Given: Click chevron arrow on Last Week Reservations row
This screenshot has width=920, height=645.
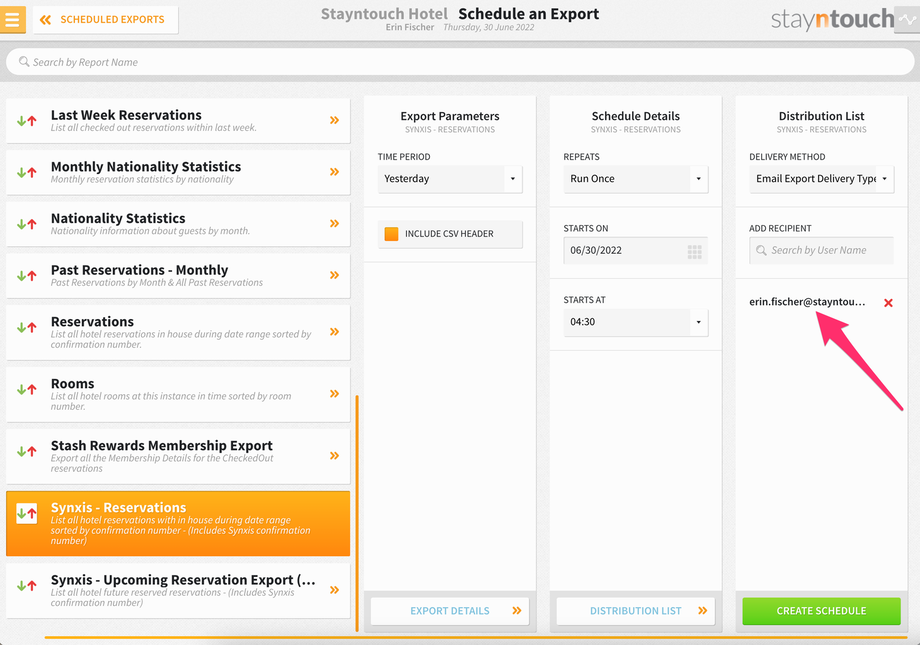Looking at the screenshot, I should pyautogui.click(x=334, y=120).
